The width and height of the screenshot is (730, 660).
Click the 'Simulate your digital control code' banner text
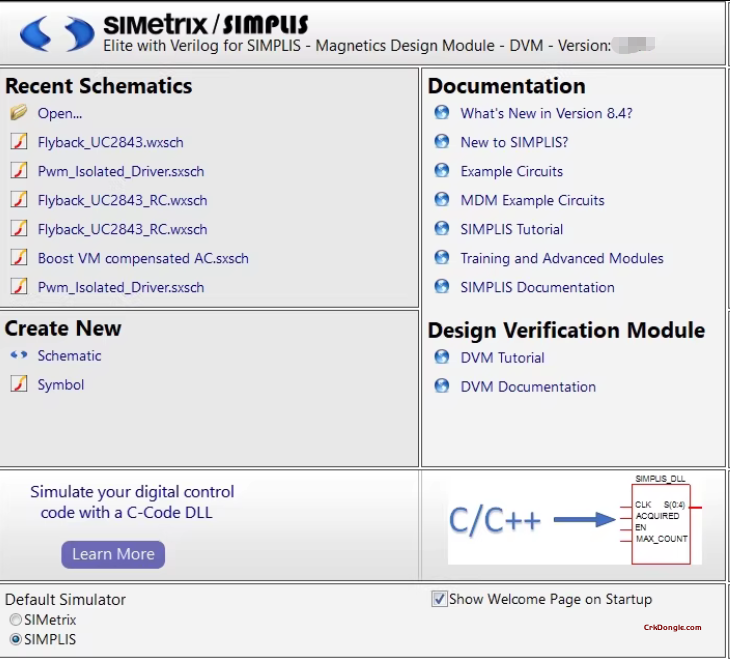[132, 502]
